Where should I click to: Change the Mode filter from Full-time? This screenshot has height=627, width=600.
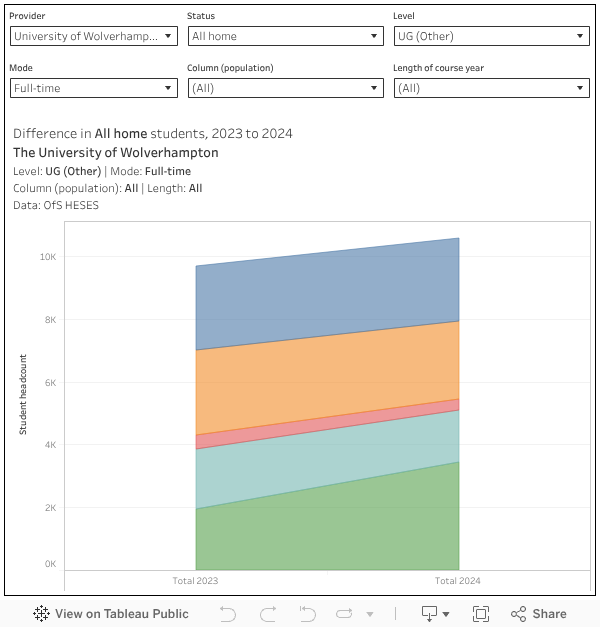(x=93, y=88)
